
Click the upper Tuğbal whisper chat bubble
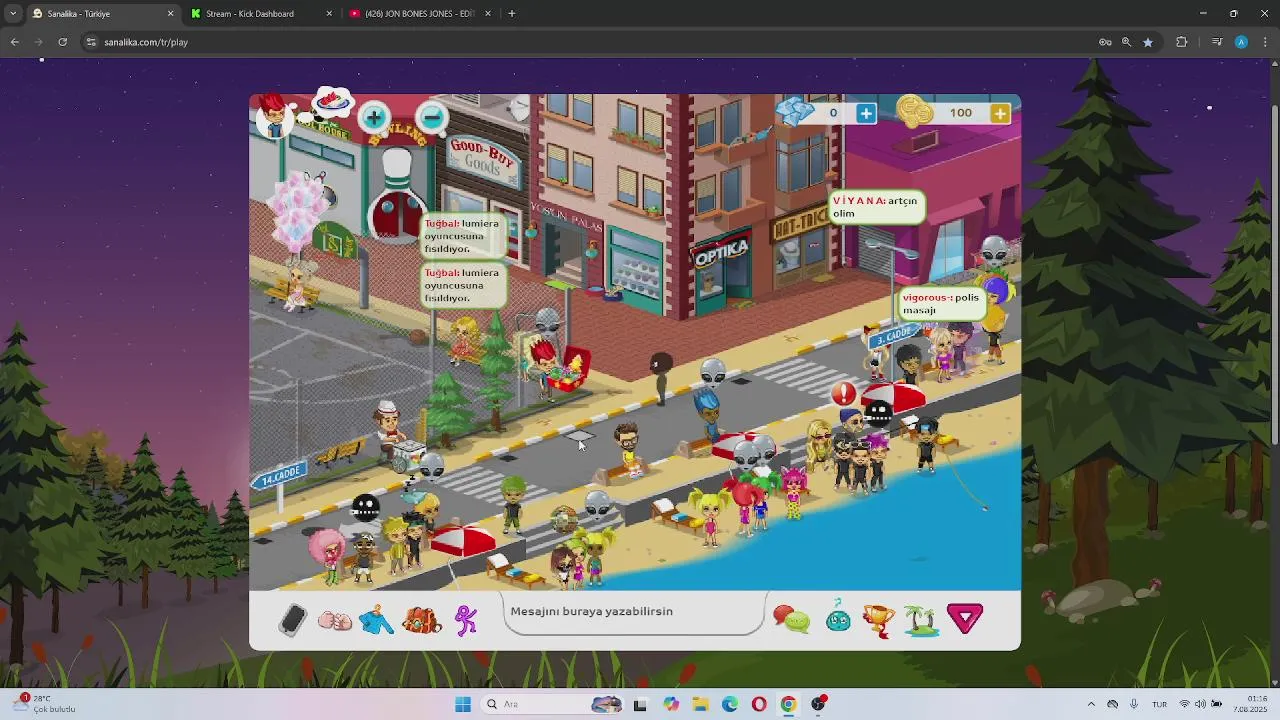pyautogui.click(x=463, y=237)
